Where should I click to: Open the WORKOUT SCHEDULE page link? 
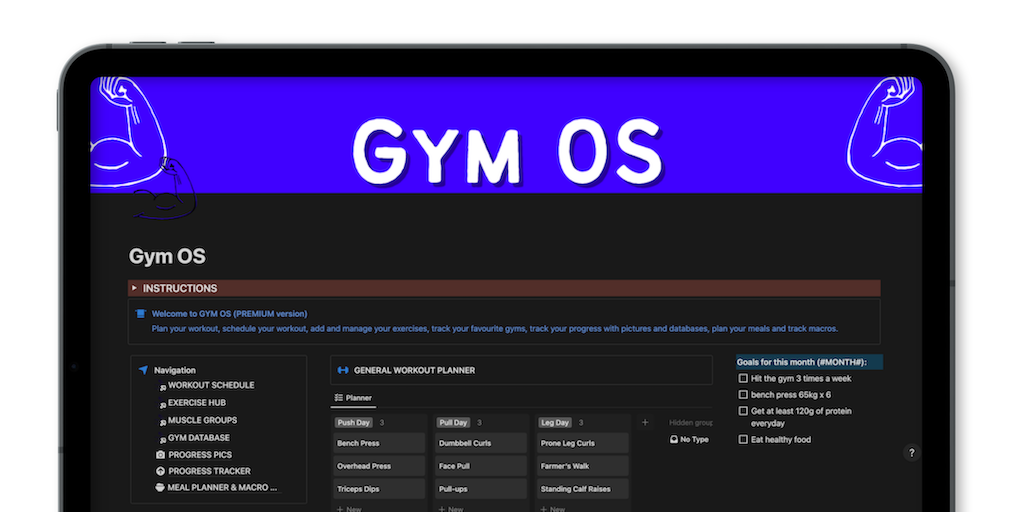click(210, 385)
